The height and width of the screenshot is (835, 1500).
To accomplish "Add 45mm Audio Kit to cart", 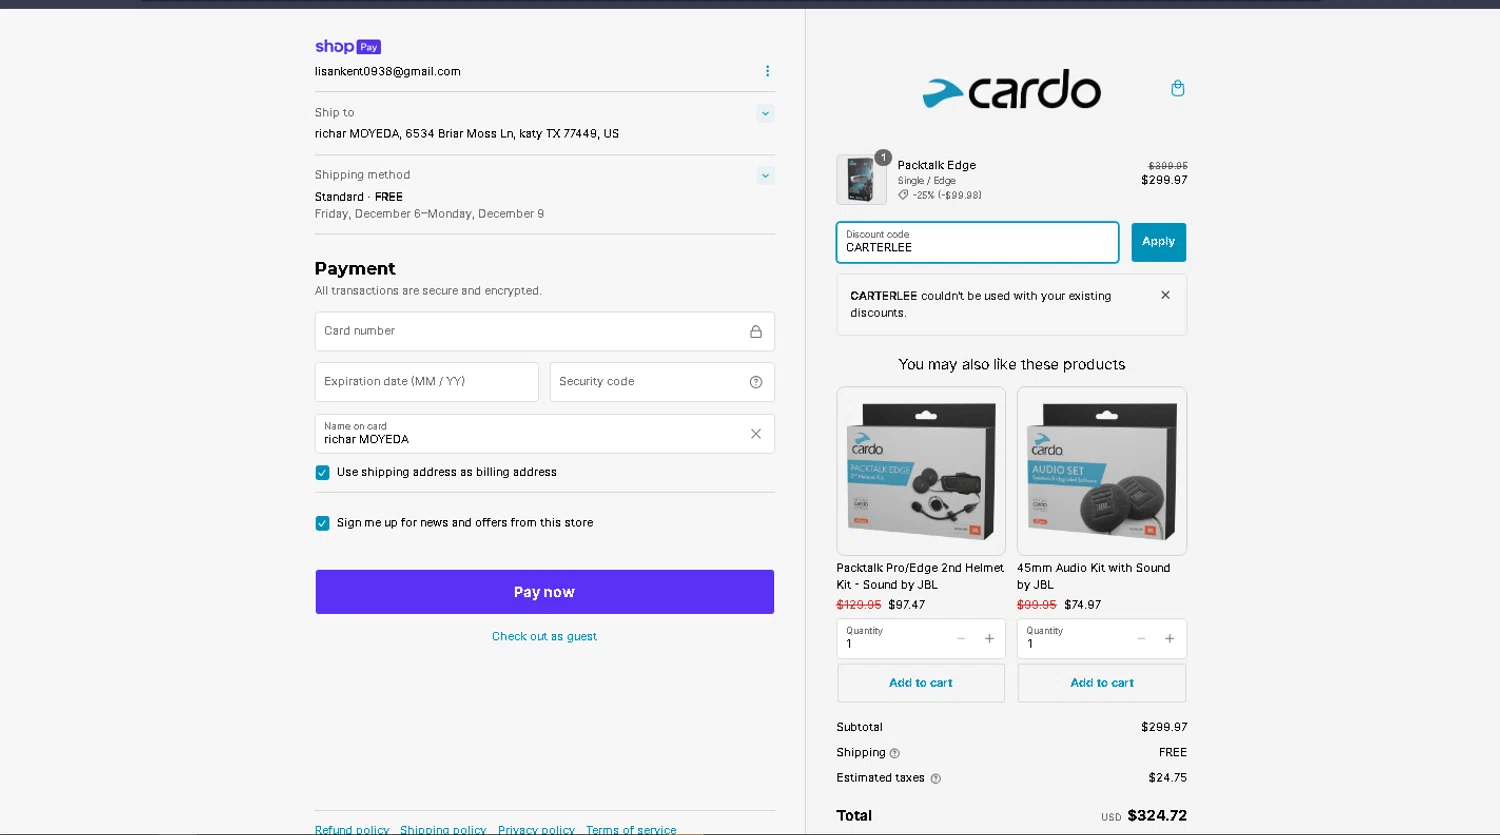I will click(x=1102, y=683).
